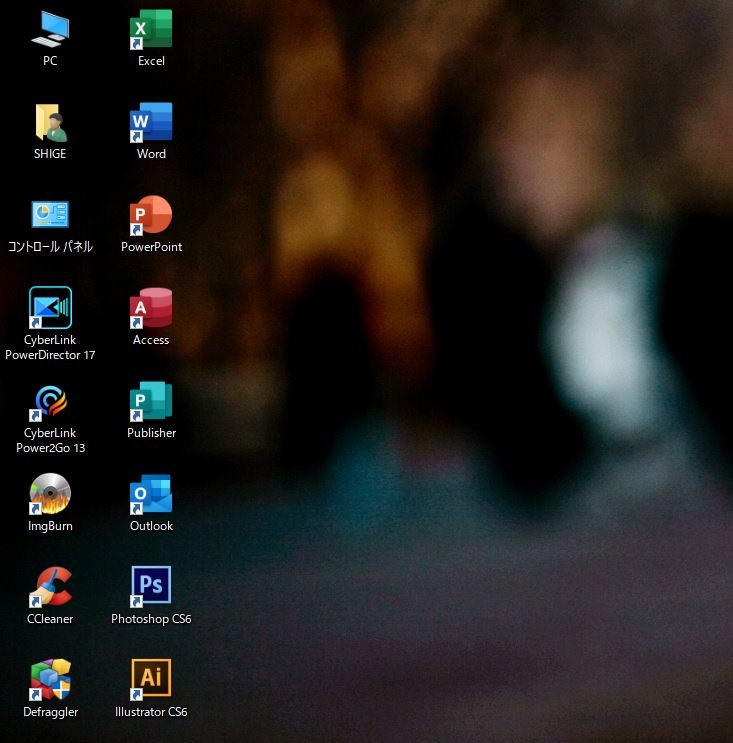Image resolution: width=733 pixels, height=743 pixels.
Task: Select the Outlook shortcut icon
Action: (x=151, y=494)
